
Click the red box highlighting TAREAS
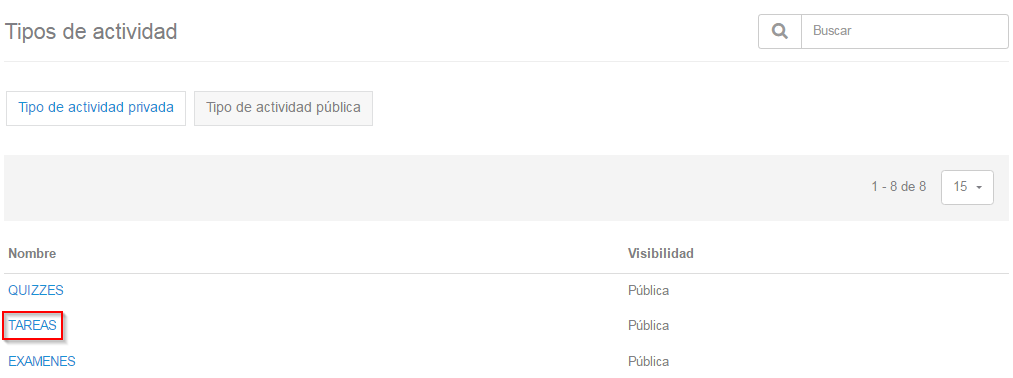tap(33, 326)
